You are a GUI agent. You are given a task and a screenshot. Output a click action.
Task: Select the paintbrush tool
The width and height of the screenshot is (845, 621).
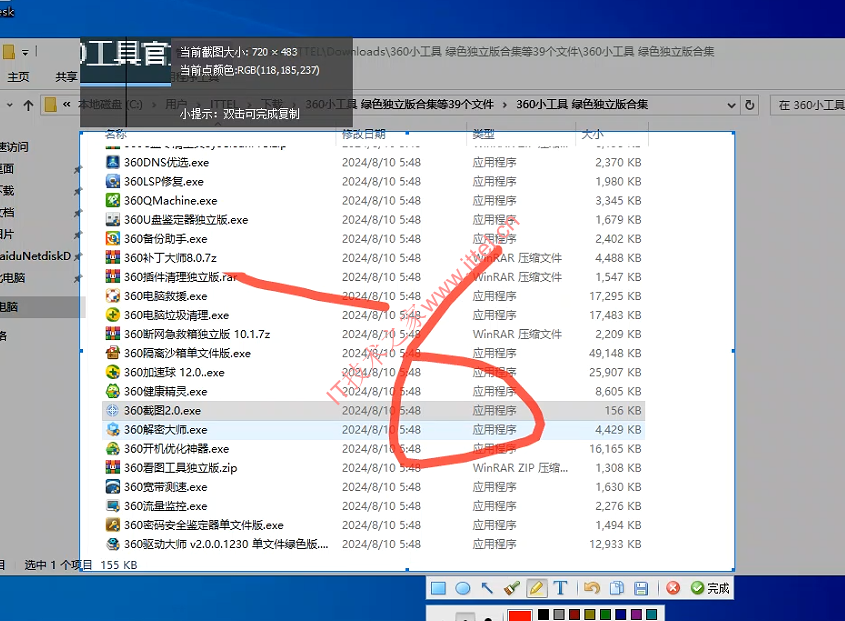(511, 588)
